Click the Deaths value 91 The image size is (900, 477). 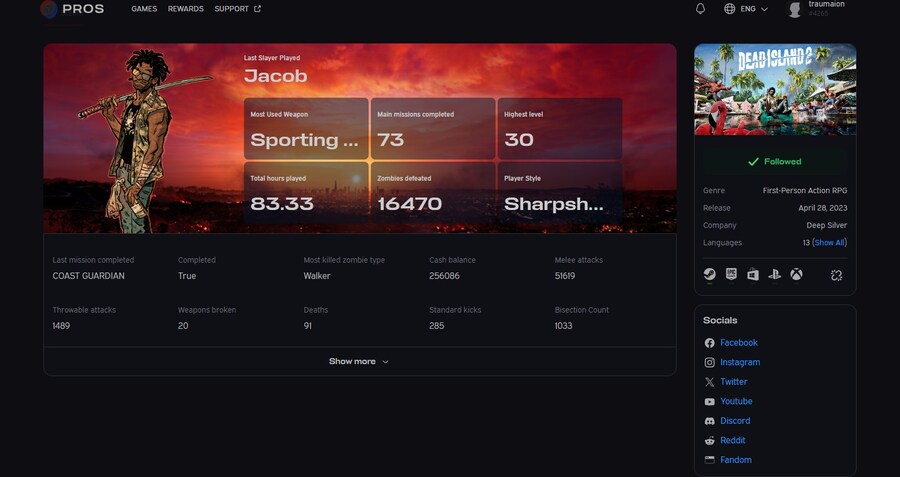[308, 326]
